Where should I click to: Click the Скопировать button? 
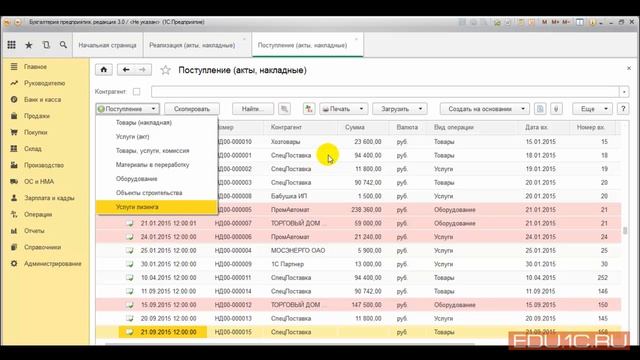click(192, 109)
